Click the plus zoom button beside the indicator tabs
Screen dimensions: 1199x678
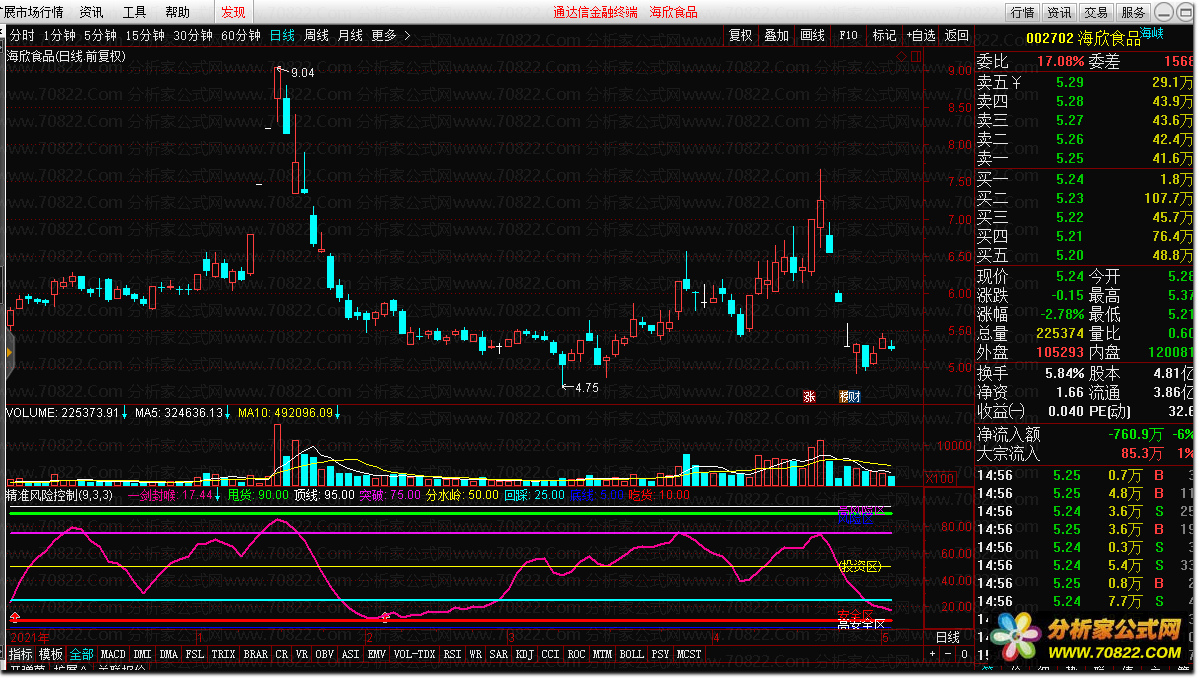[932, 654]
